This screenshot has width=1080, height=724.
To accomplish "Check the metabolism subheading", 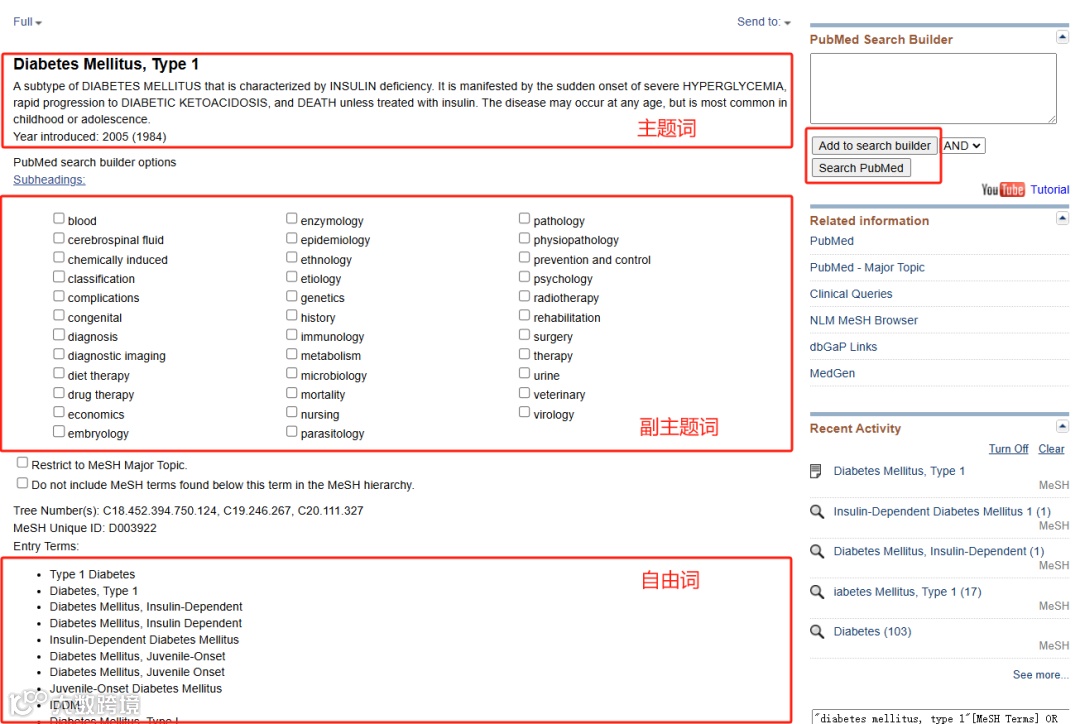I will [291, 353].
